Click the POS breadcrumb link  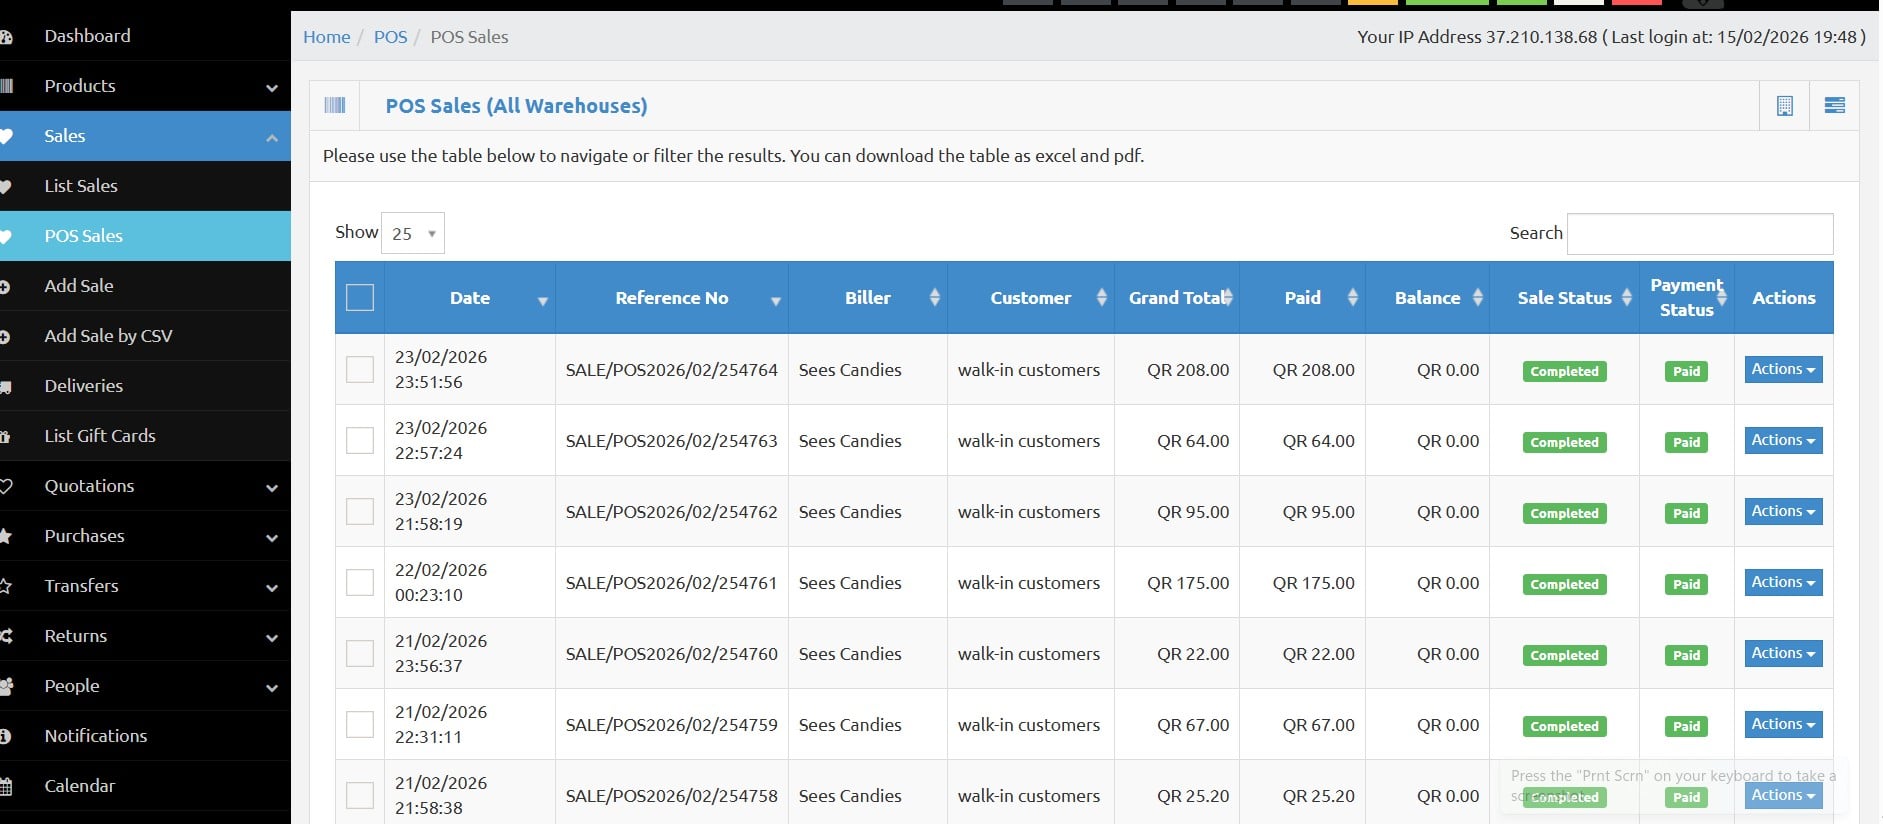click(390, 37)
